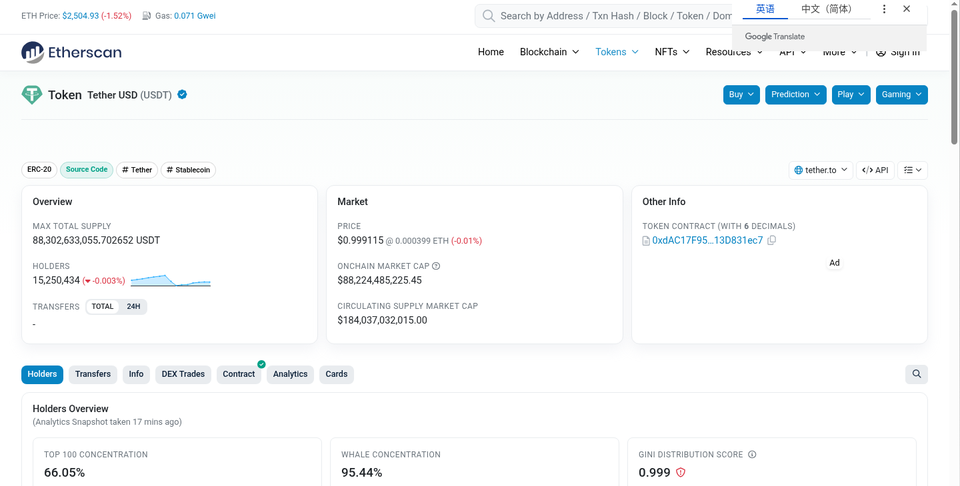Click the contract file icon beside address
The height and width of the screenshot is (486, 960).
click(x=646, y=241)
